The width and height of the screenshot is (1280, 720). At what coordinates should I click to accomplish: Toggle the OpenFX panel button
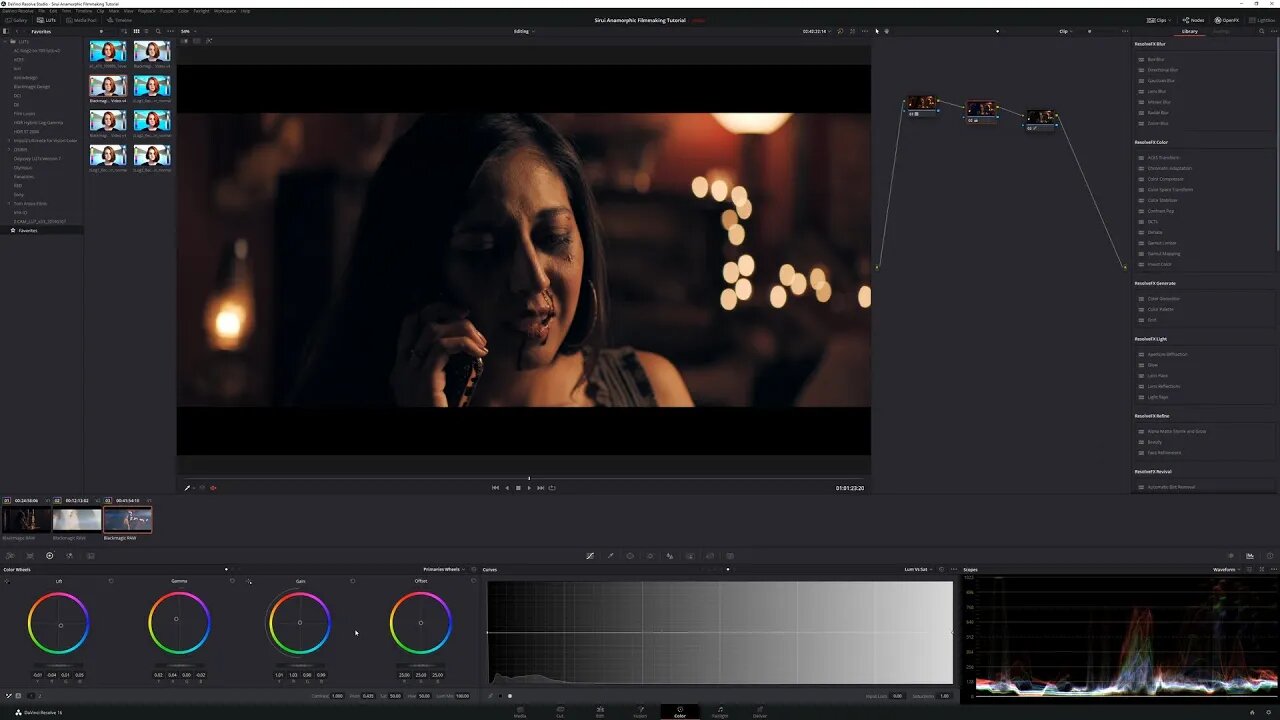click(x=1227, y=20)
